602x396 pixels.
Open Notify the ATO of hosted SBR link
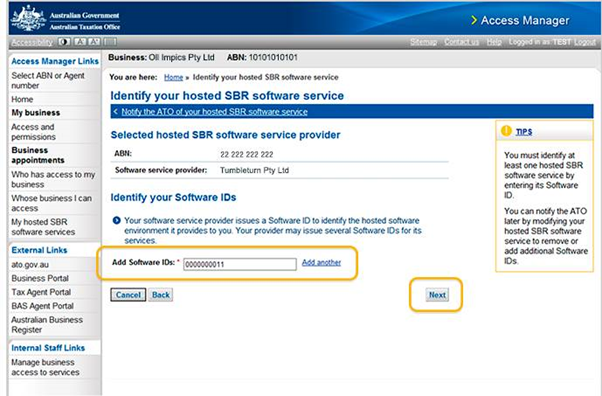pos(214,112)
